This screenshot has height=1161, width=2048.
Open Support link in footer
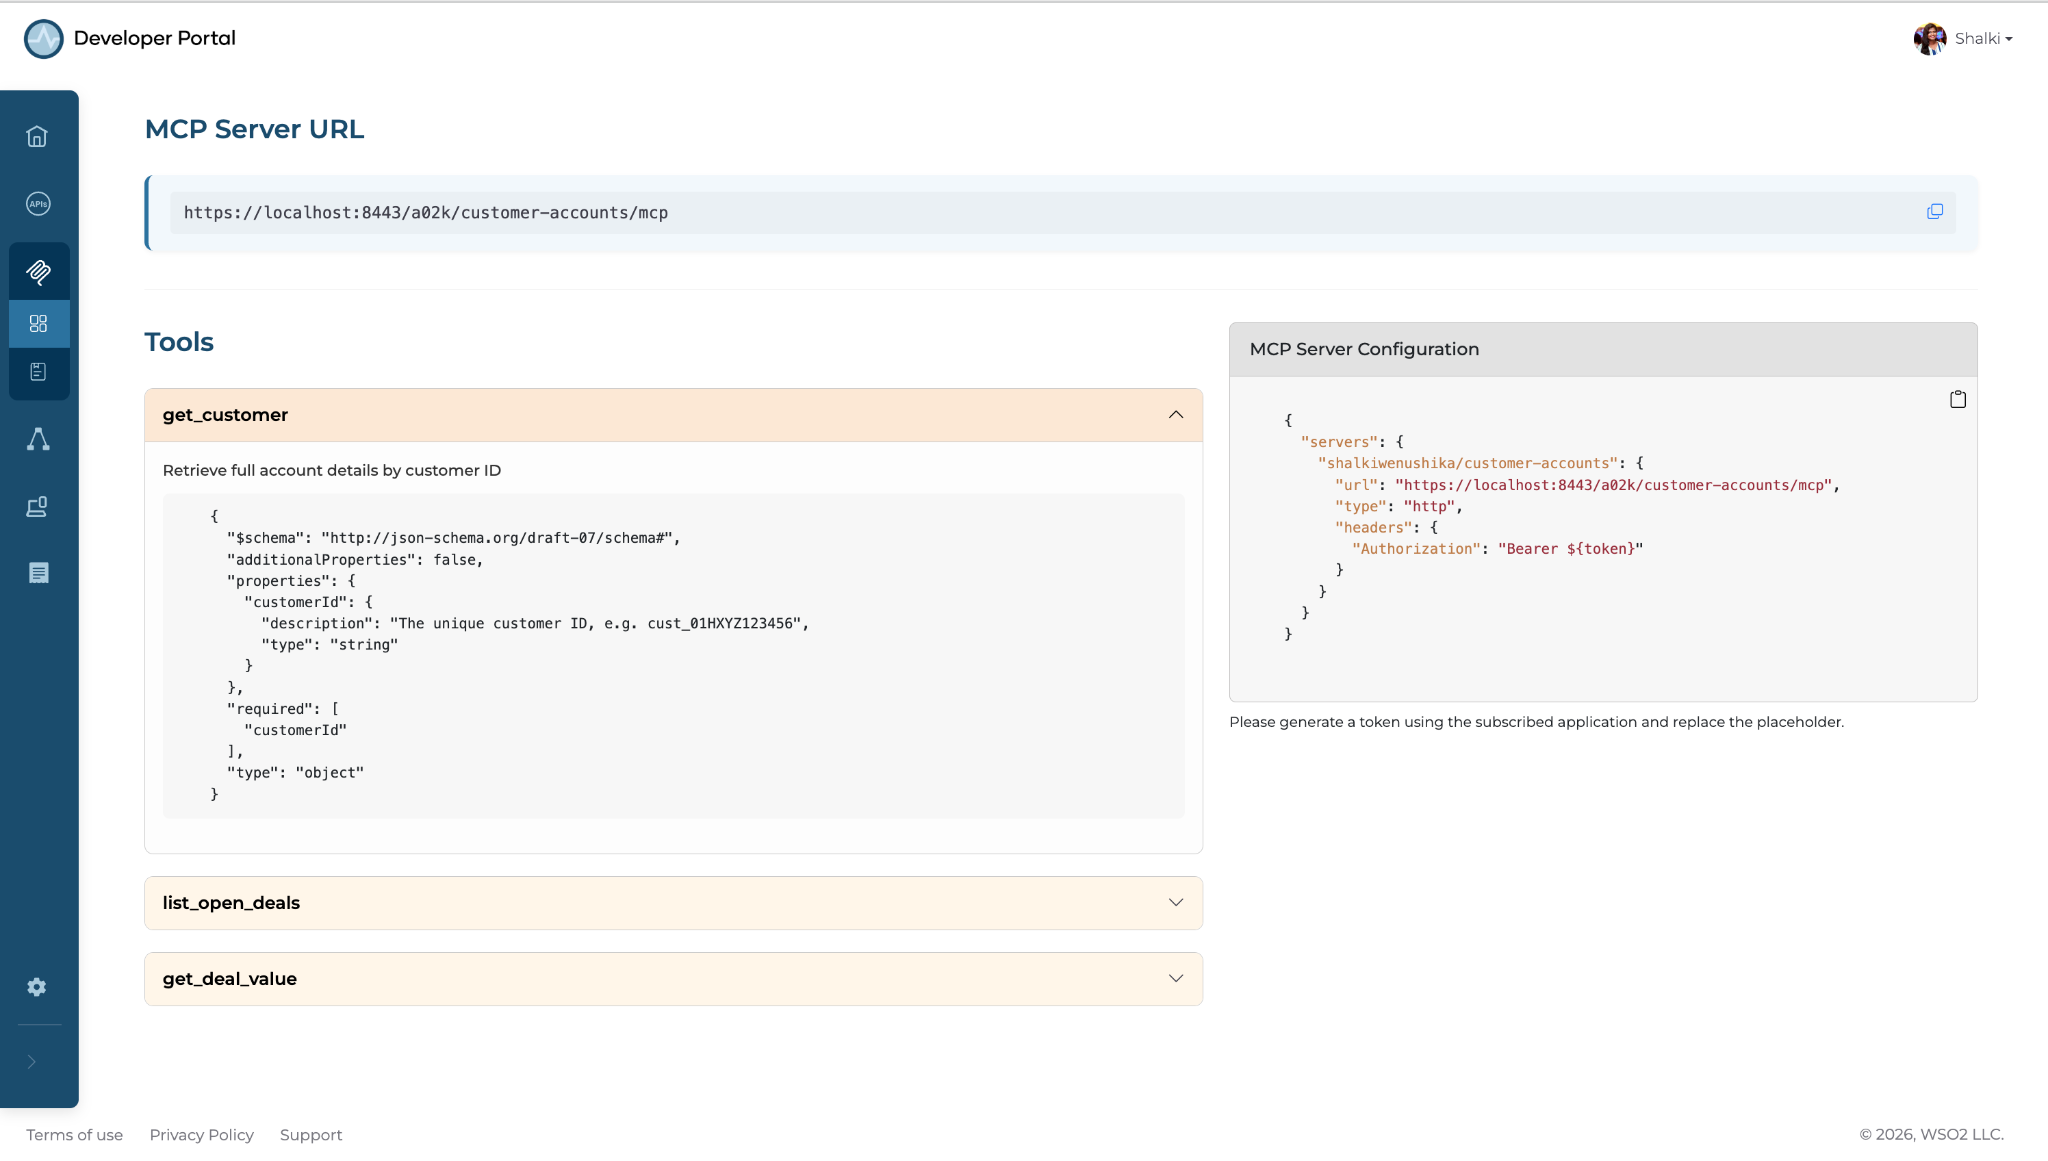tap(311, 1135)
